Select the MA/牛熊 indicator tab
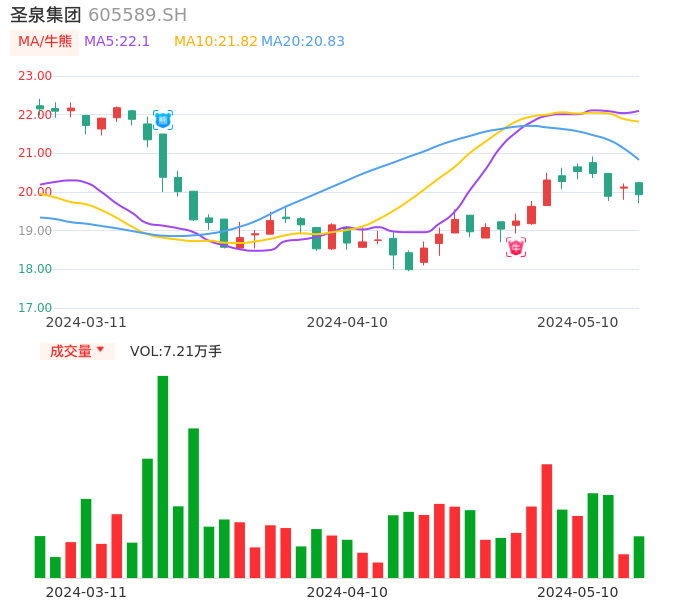 [x=45, y=42]
